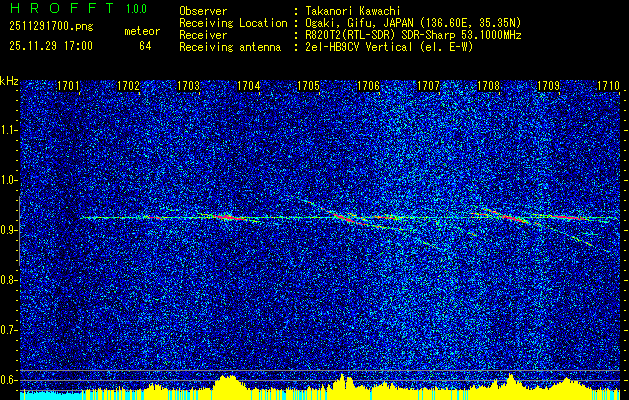Click the 0.9 kHz axis label

pos(9,230)
